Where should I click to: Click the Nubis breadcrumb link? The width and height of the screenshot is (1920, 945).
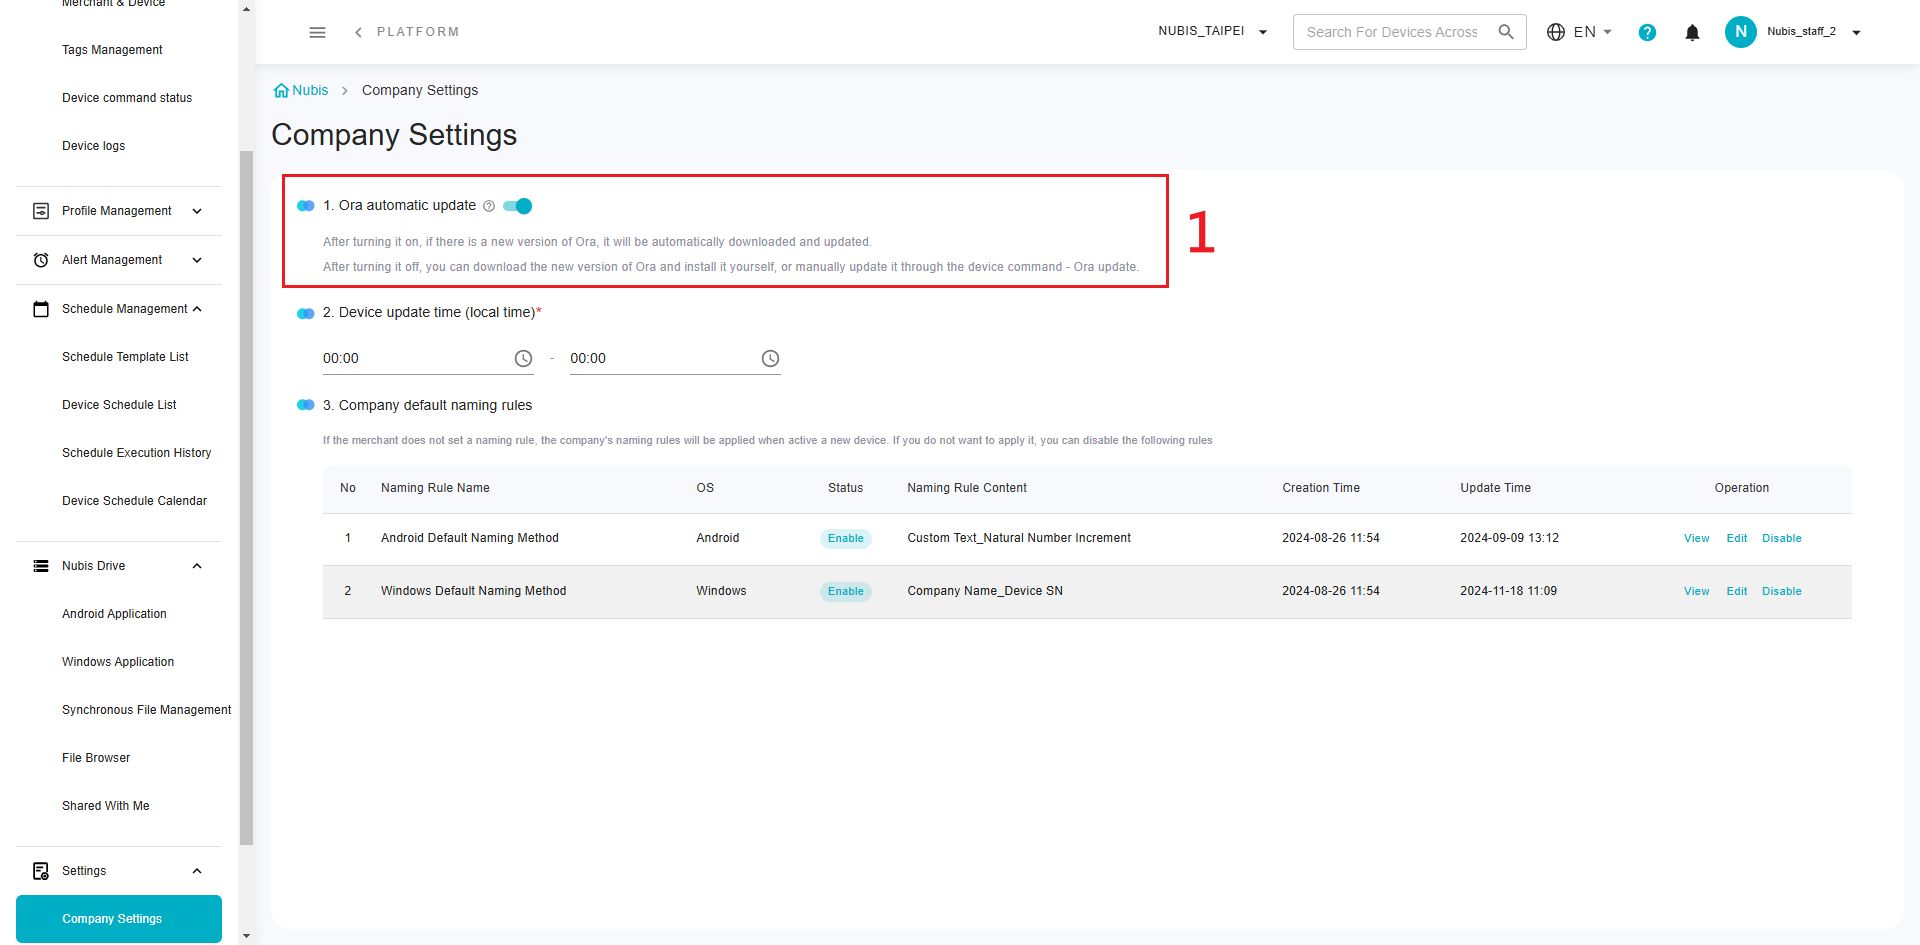pos(310,90)
